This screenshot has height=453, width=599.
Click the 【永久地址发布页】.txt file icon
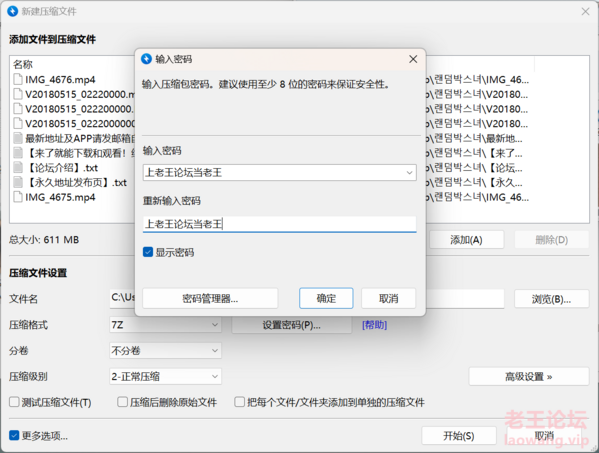click(x=18, y=182)
